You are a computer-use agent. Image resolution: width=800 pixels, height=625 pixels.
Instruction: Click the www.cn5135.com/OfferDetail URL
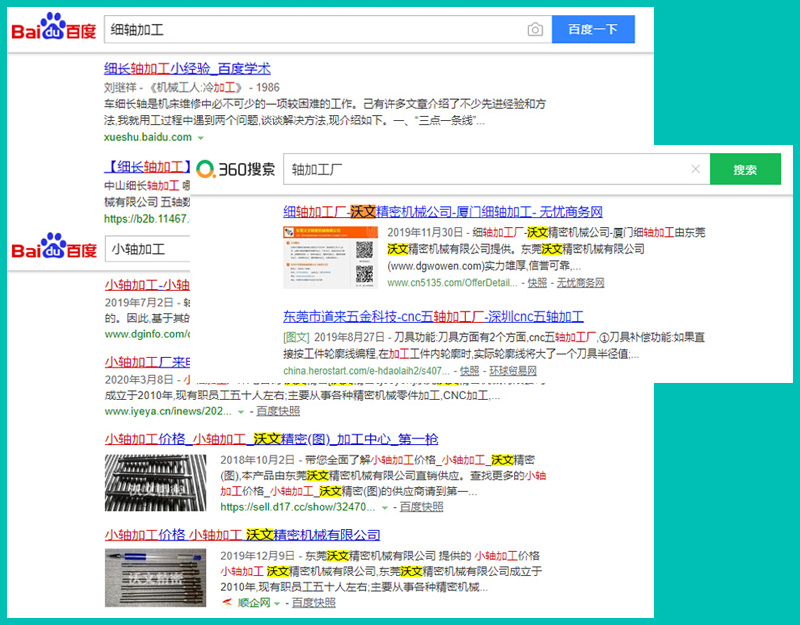click(452, 283)
